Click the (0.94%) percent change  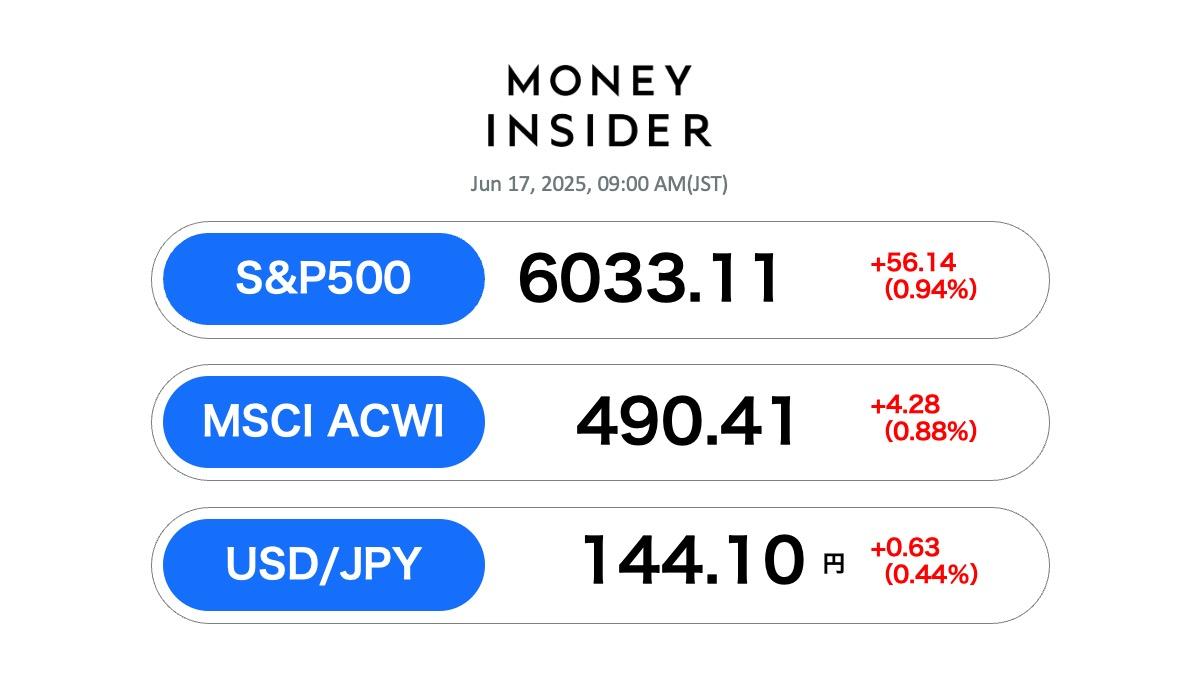coord(930,290)
